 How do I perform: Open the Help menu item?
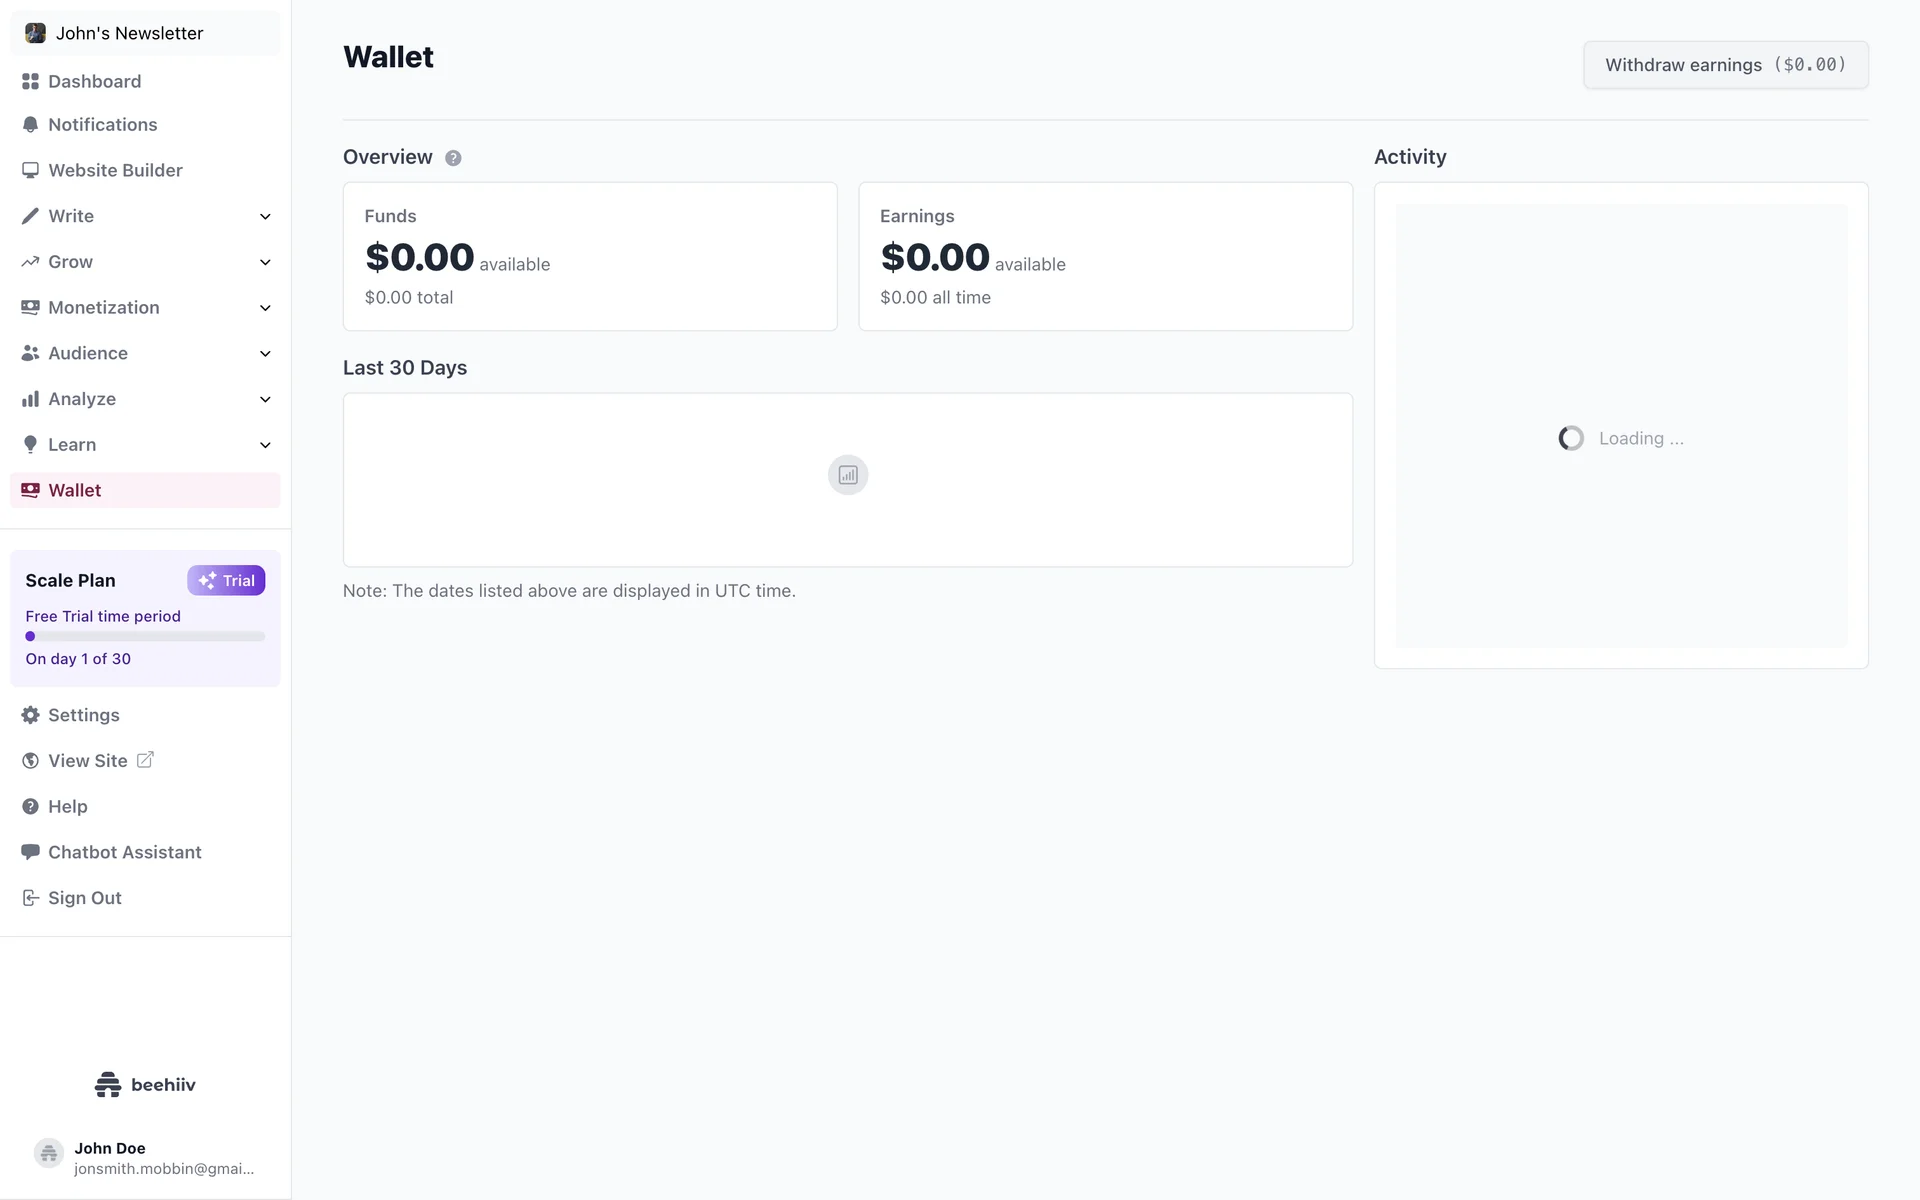[68, 806]
